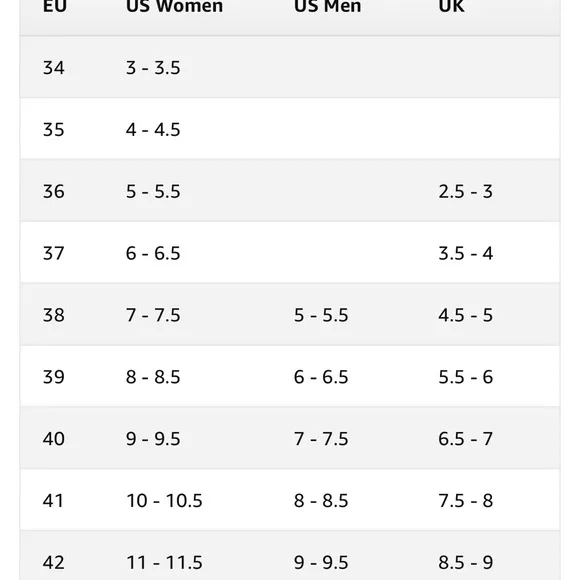Click US Men 5 - 5.5 cell

tap(321, 315)
